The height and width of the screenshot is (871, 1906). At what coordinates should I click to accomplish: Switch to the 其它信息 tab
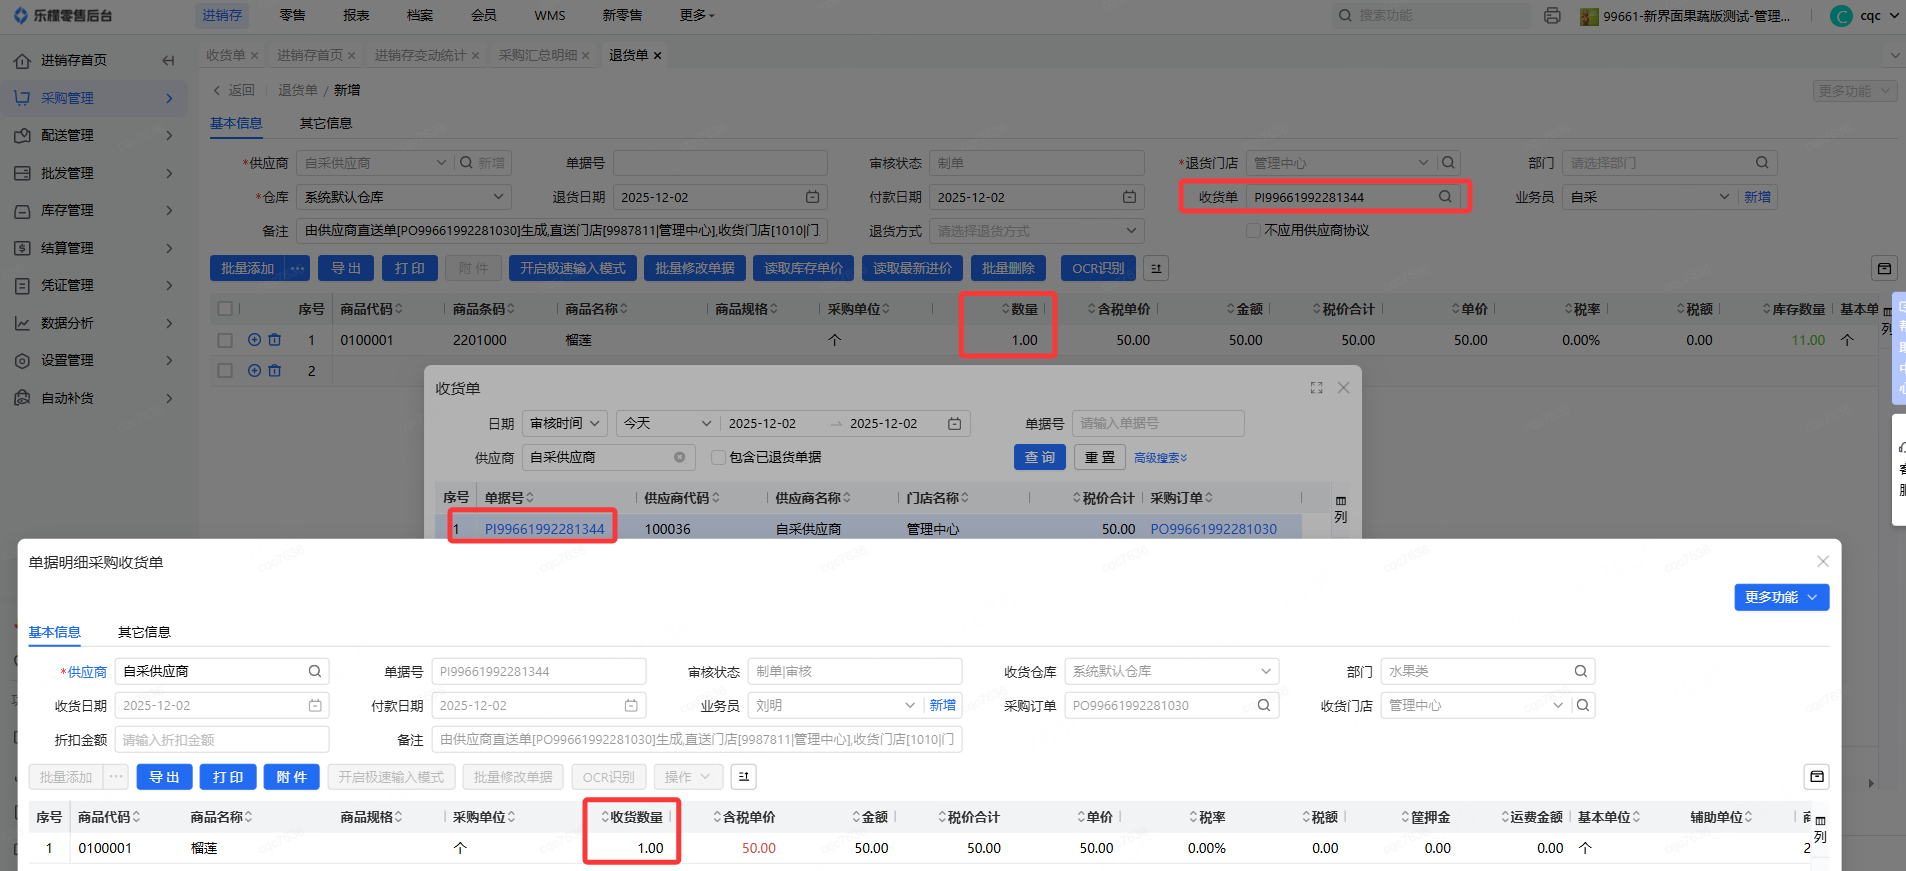[326, 123]
